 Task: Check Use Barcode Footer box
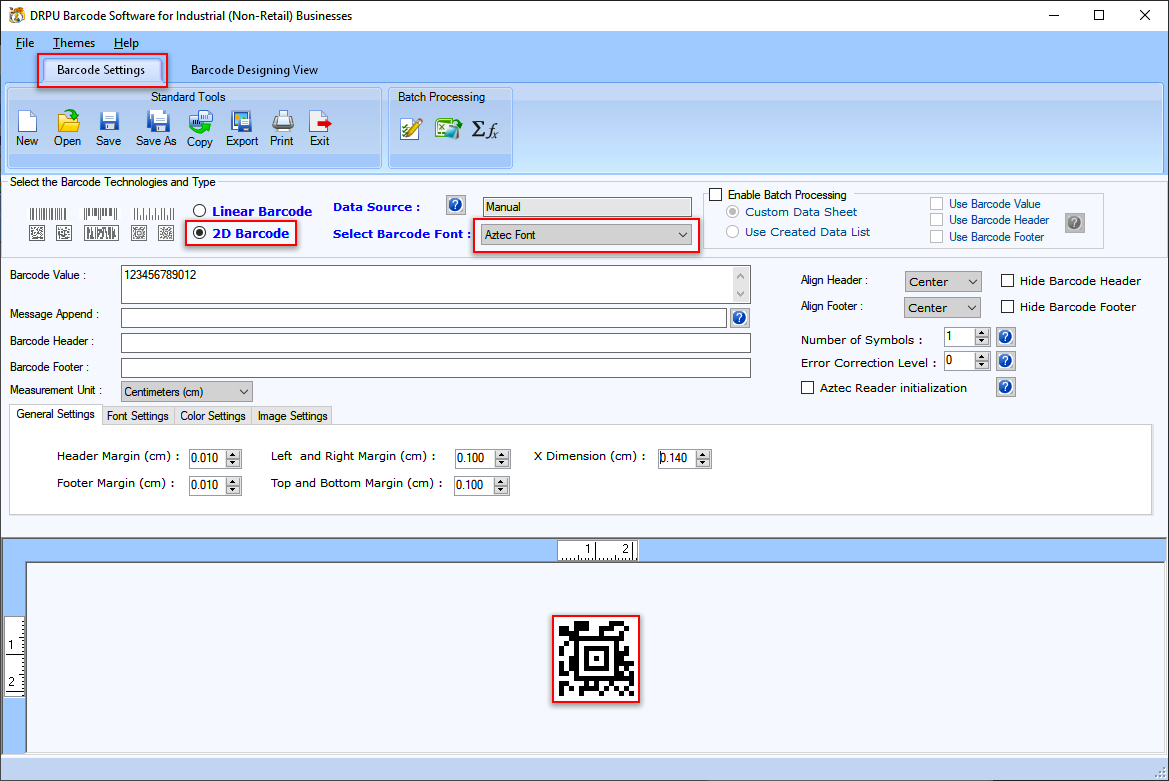pyautogui.click(x=936, y=237)
